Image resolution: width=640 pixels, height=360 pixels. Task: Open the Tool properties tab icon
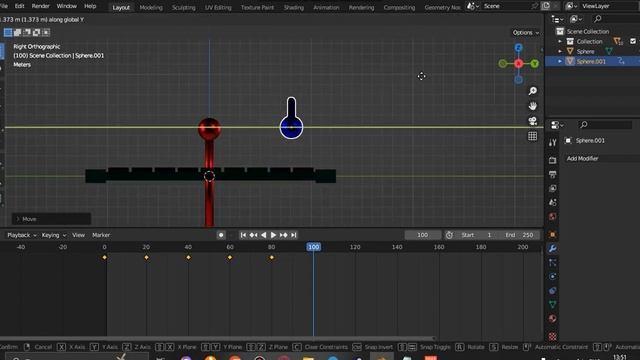[x=552, y=142]
